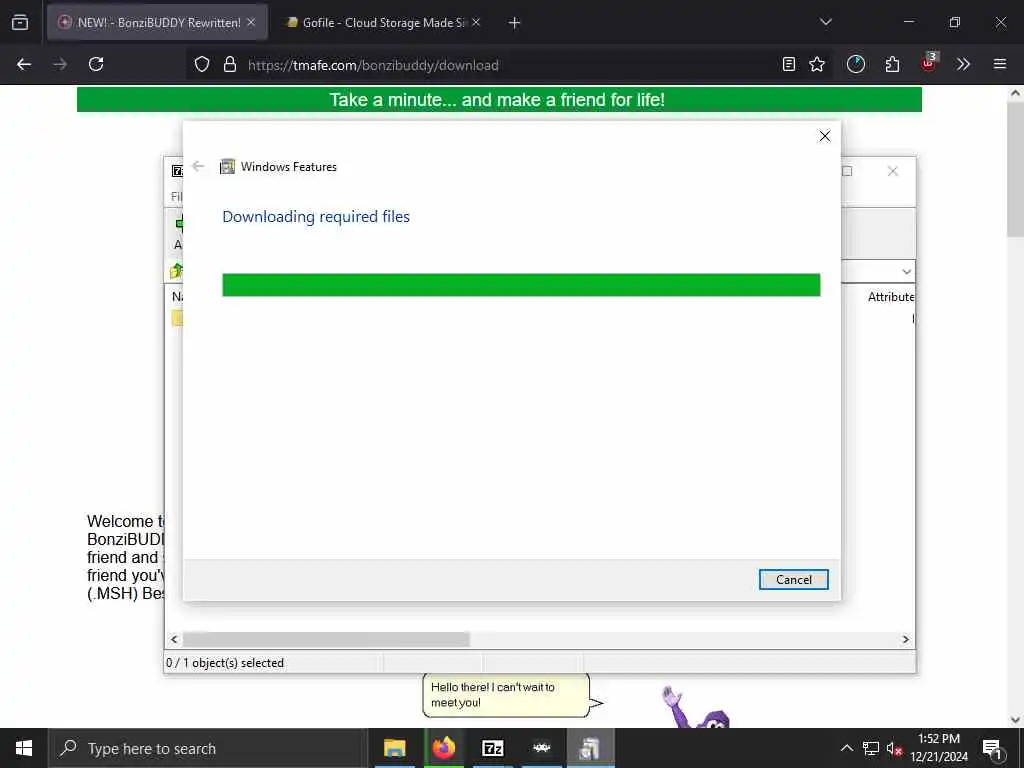Open the Extensions puzzle icon
The width and height of the screenshot is (1024, 768).
892,64
